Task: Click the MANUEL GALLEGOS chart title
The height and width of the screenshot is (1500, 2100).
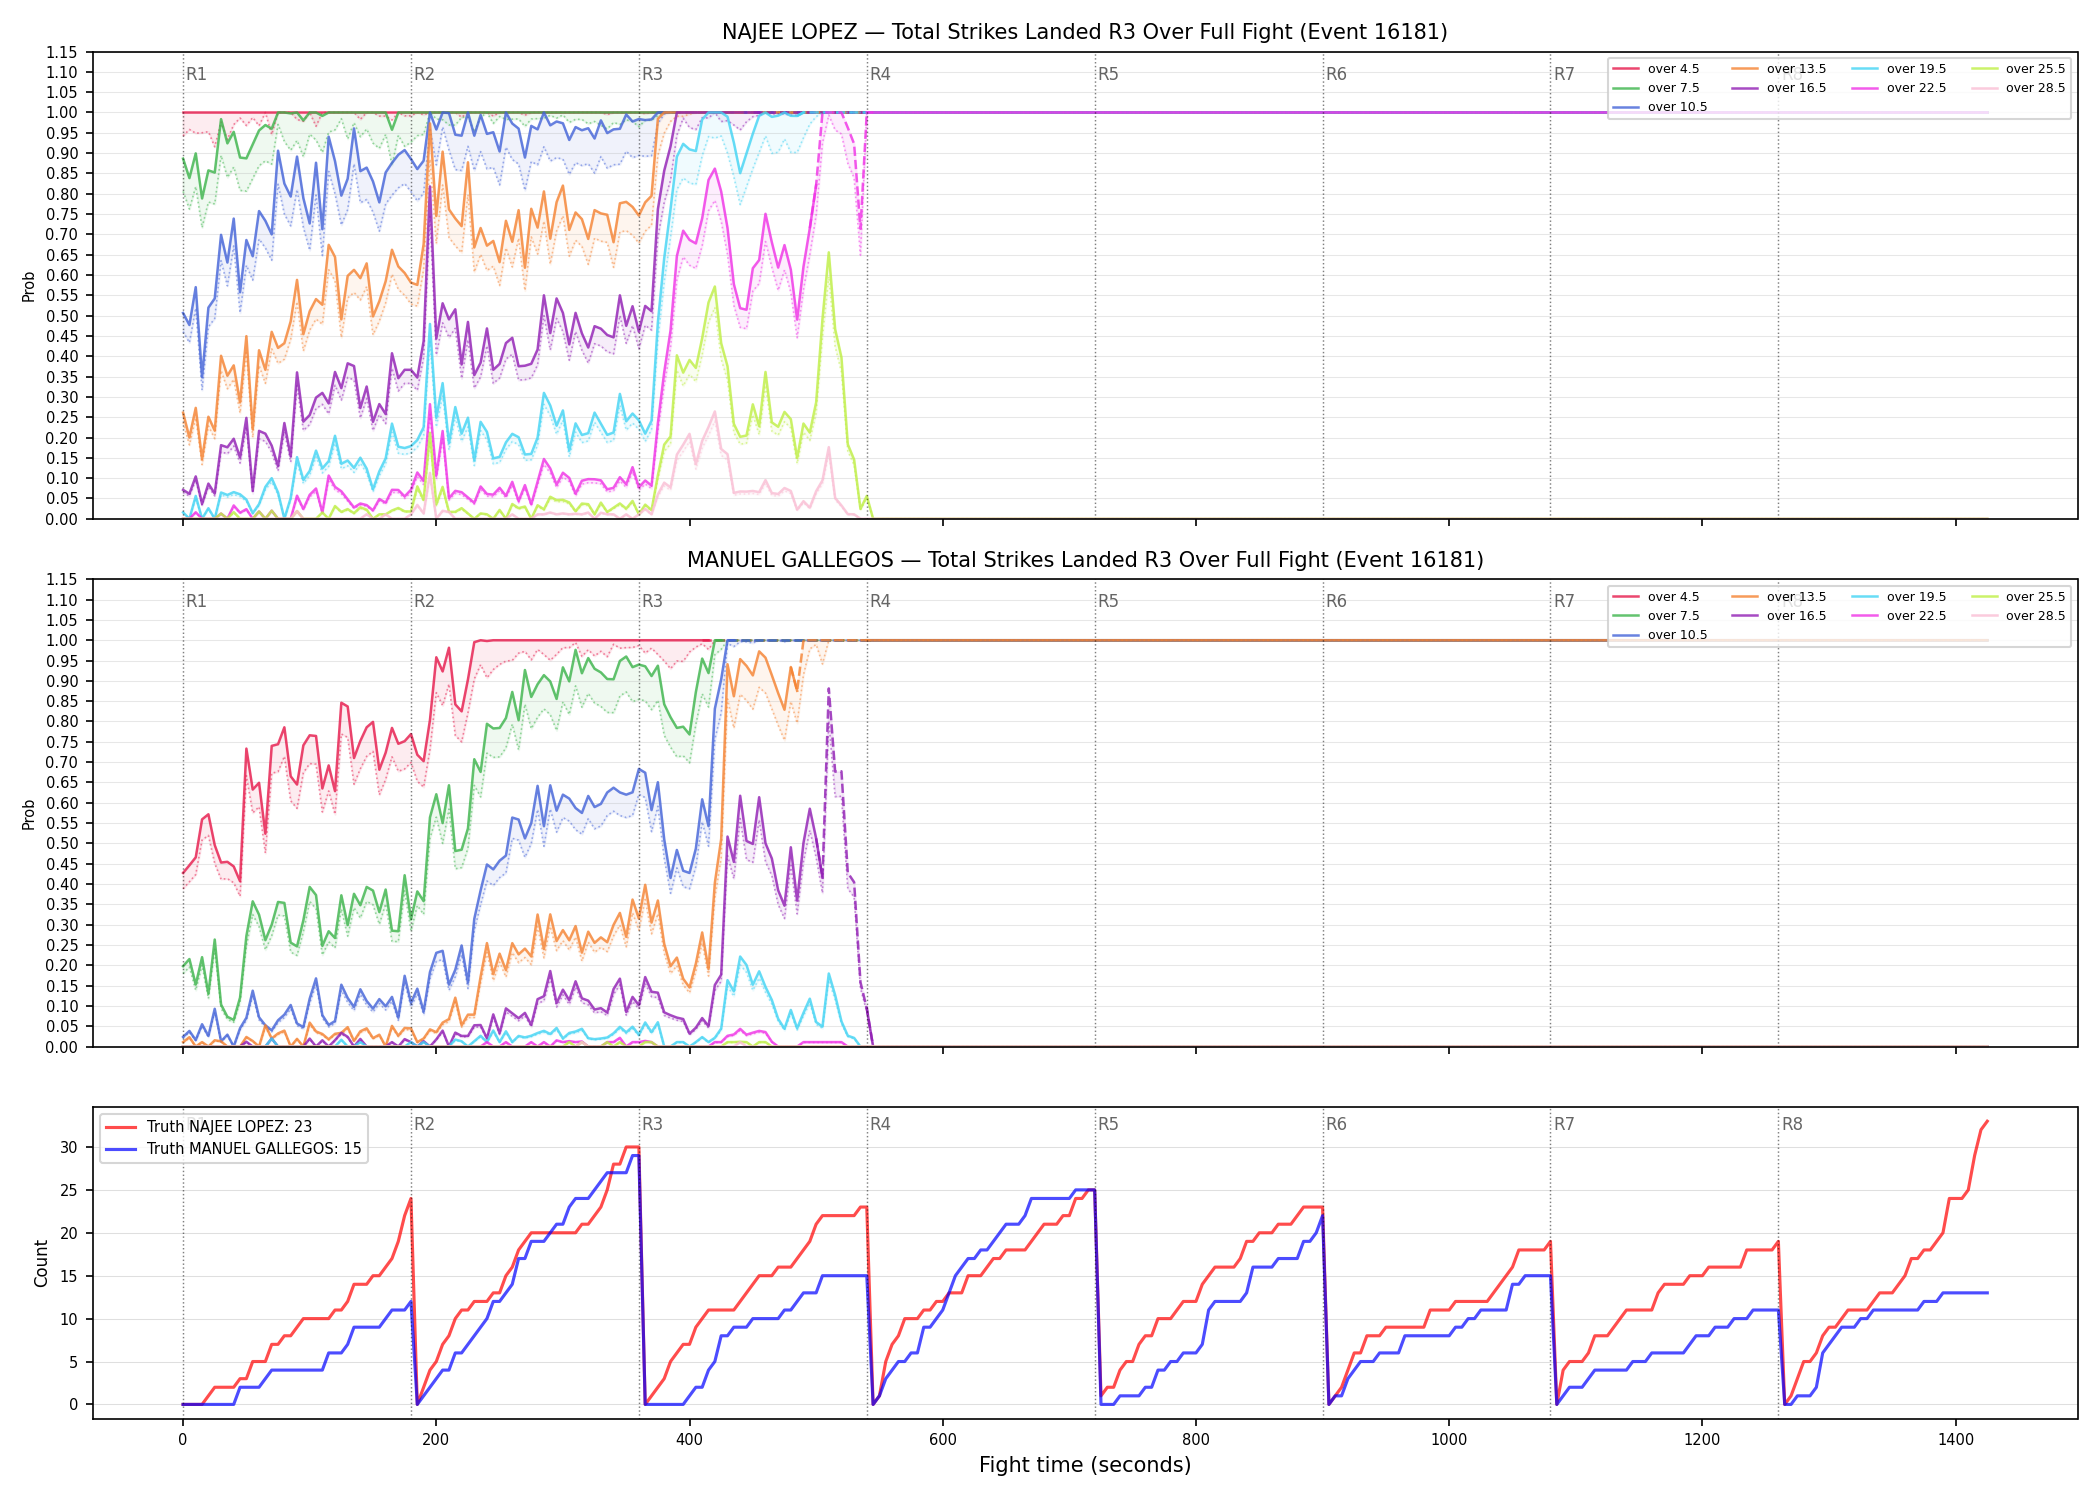Action: (1084, 560)
